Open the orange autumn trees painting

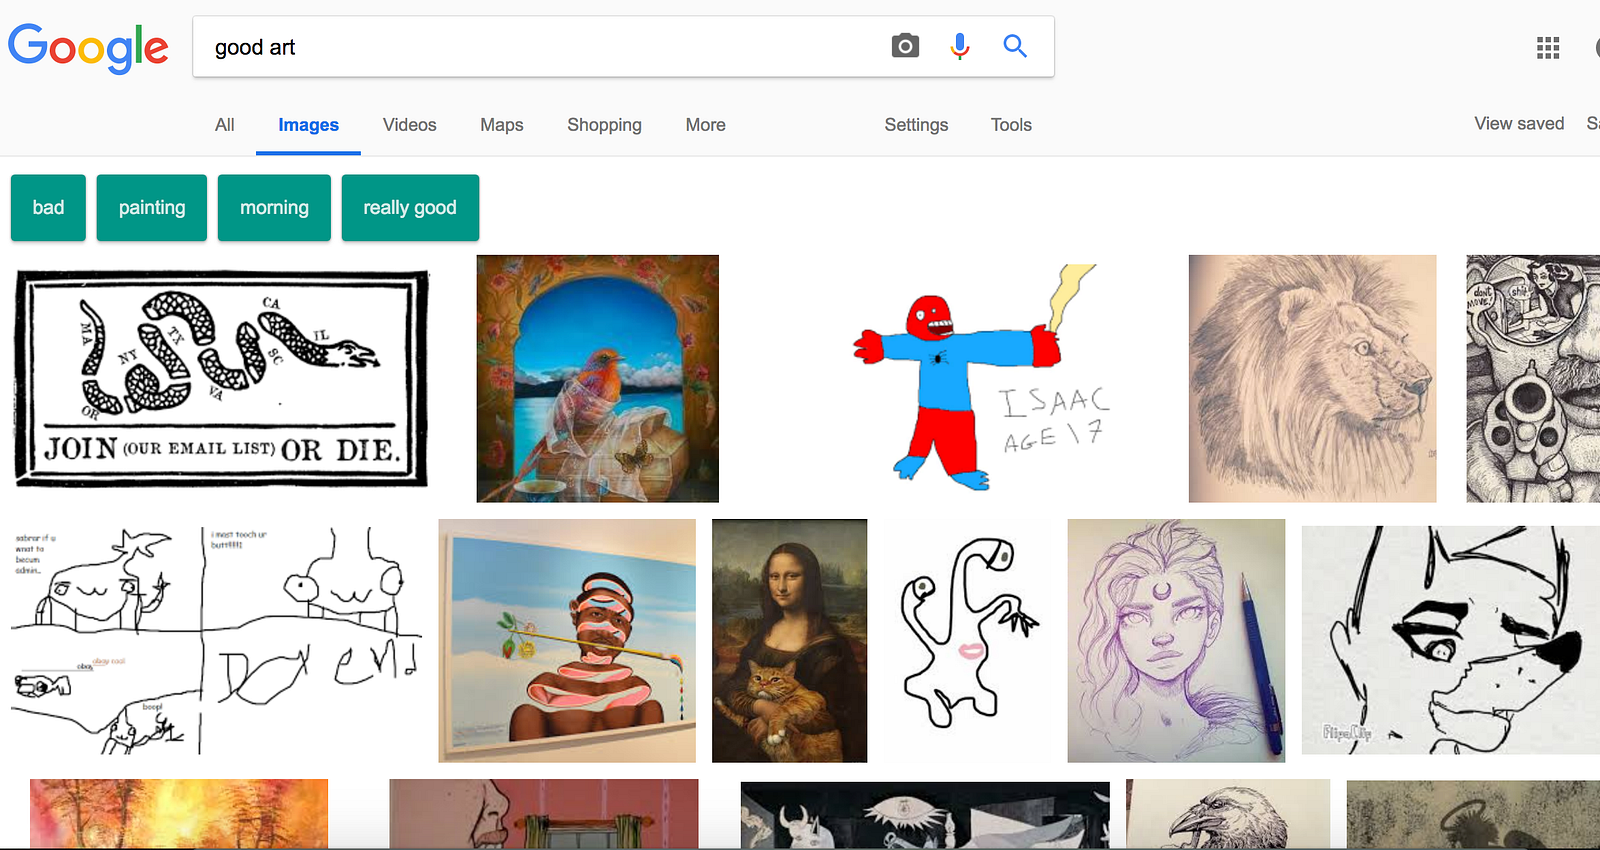[x=179, y=814]
